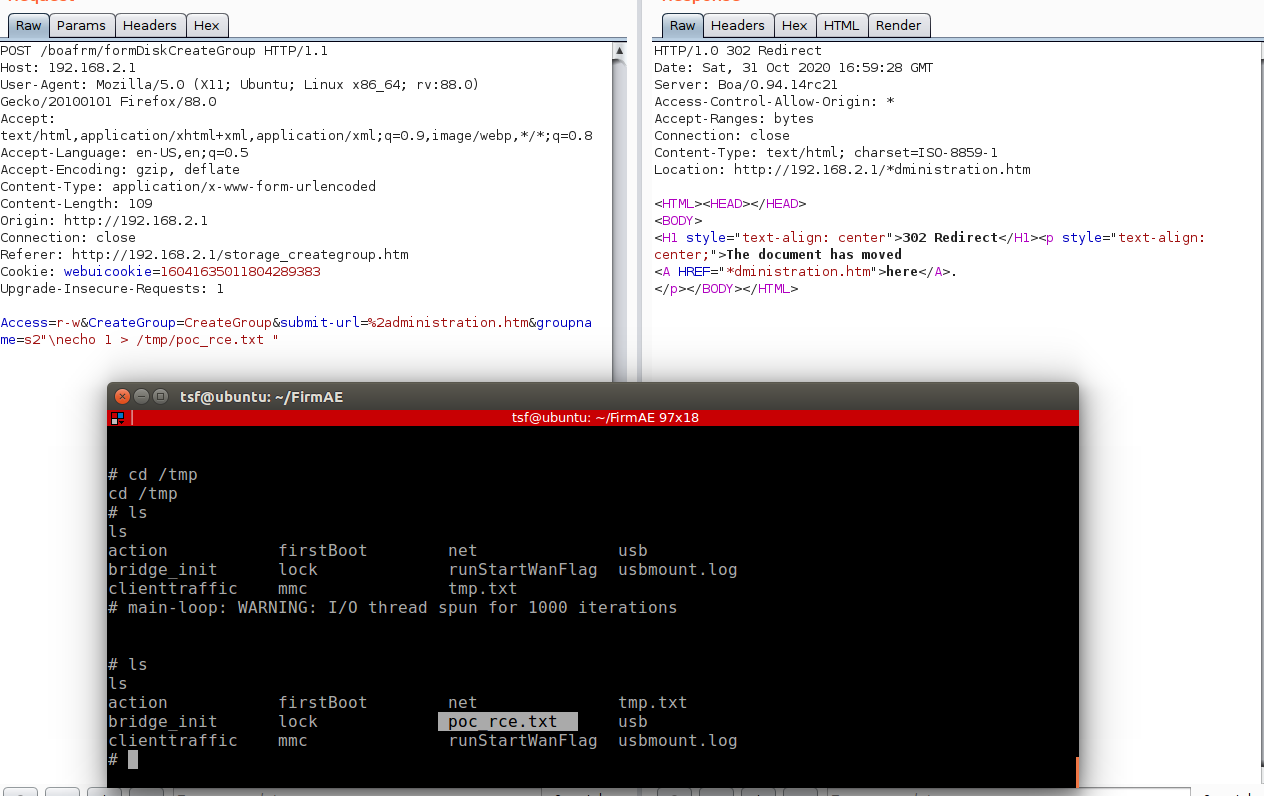The width and height of the screenshot is (1264, 796).
Task: Click the Location header in response
Action: [x=842, y=170]
